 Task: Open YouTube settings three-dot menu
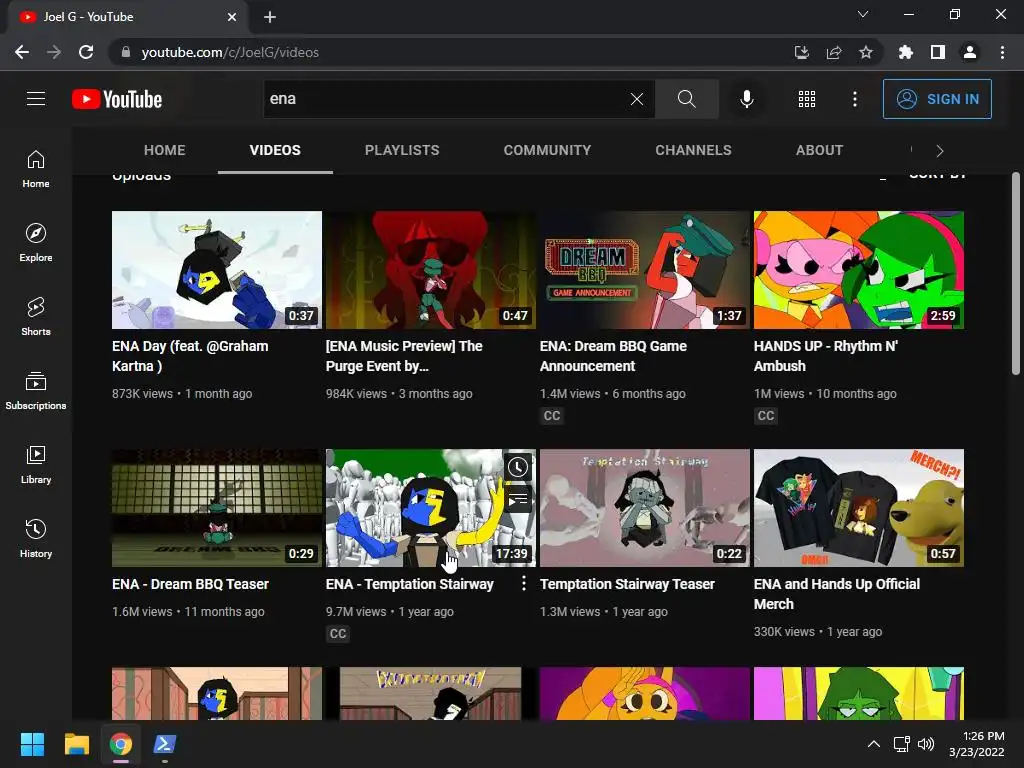[x=855, y=99]
